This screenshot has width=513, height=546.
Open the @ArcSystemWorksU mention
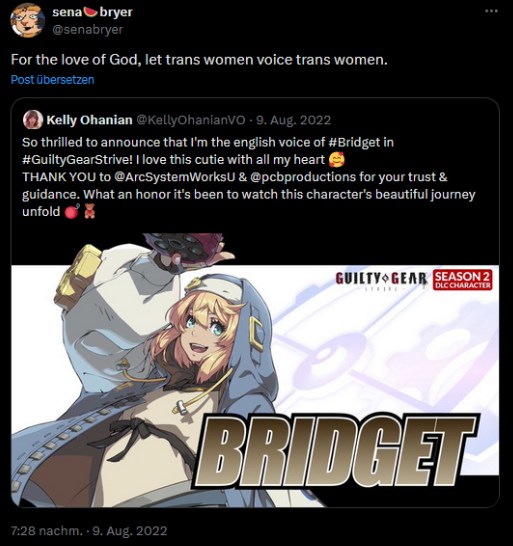coord(175,177)
